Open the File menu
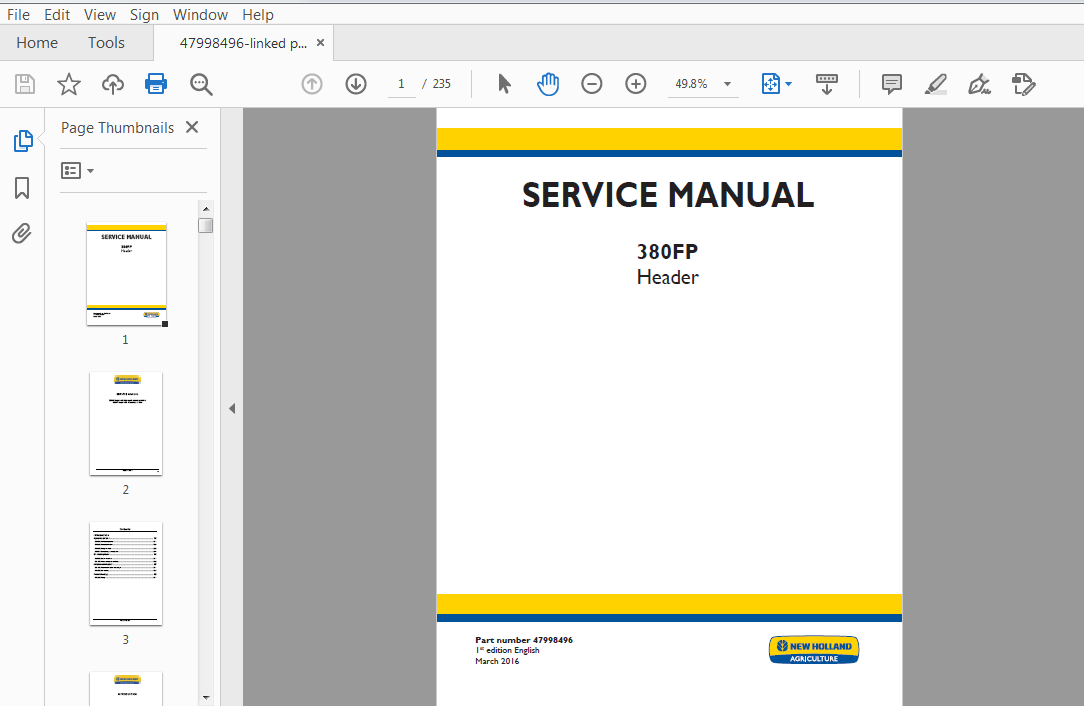This screenshot has width=1084, height=706. pyautogui.click(x=19, y=15)
